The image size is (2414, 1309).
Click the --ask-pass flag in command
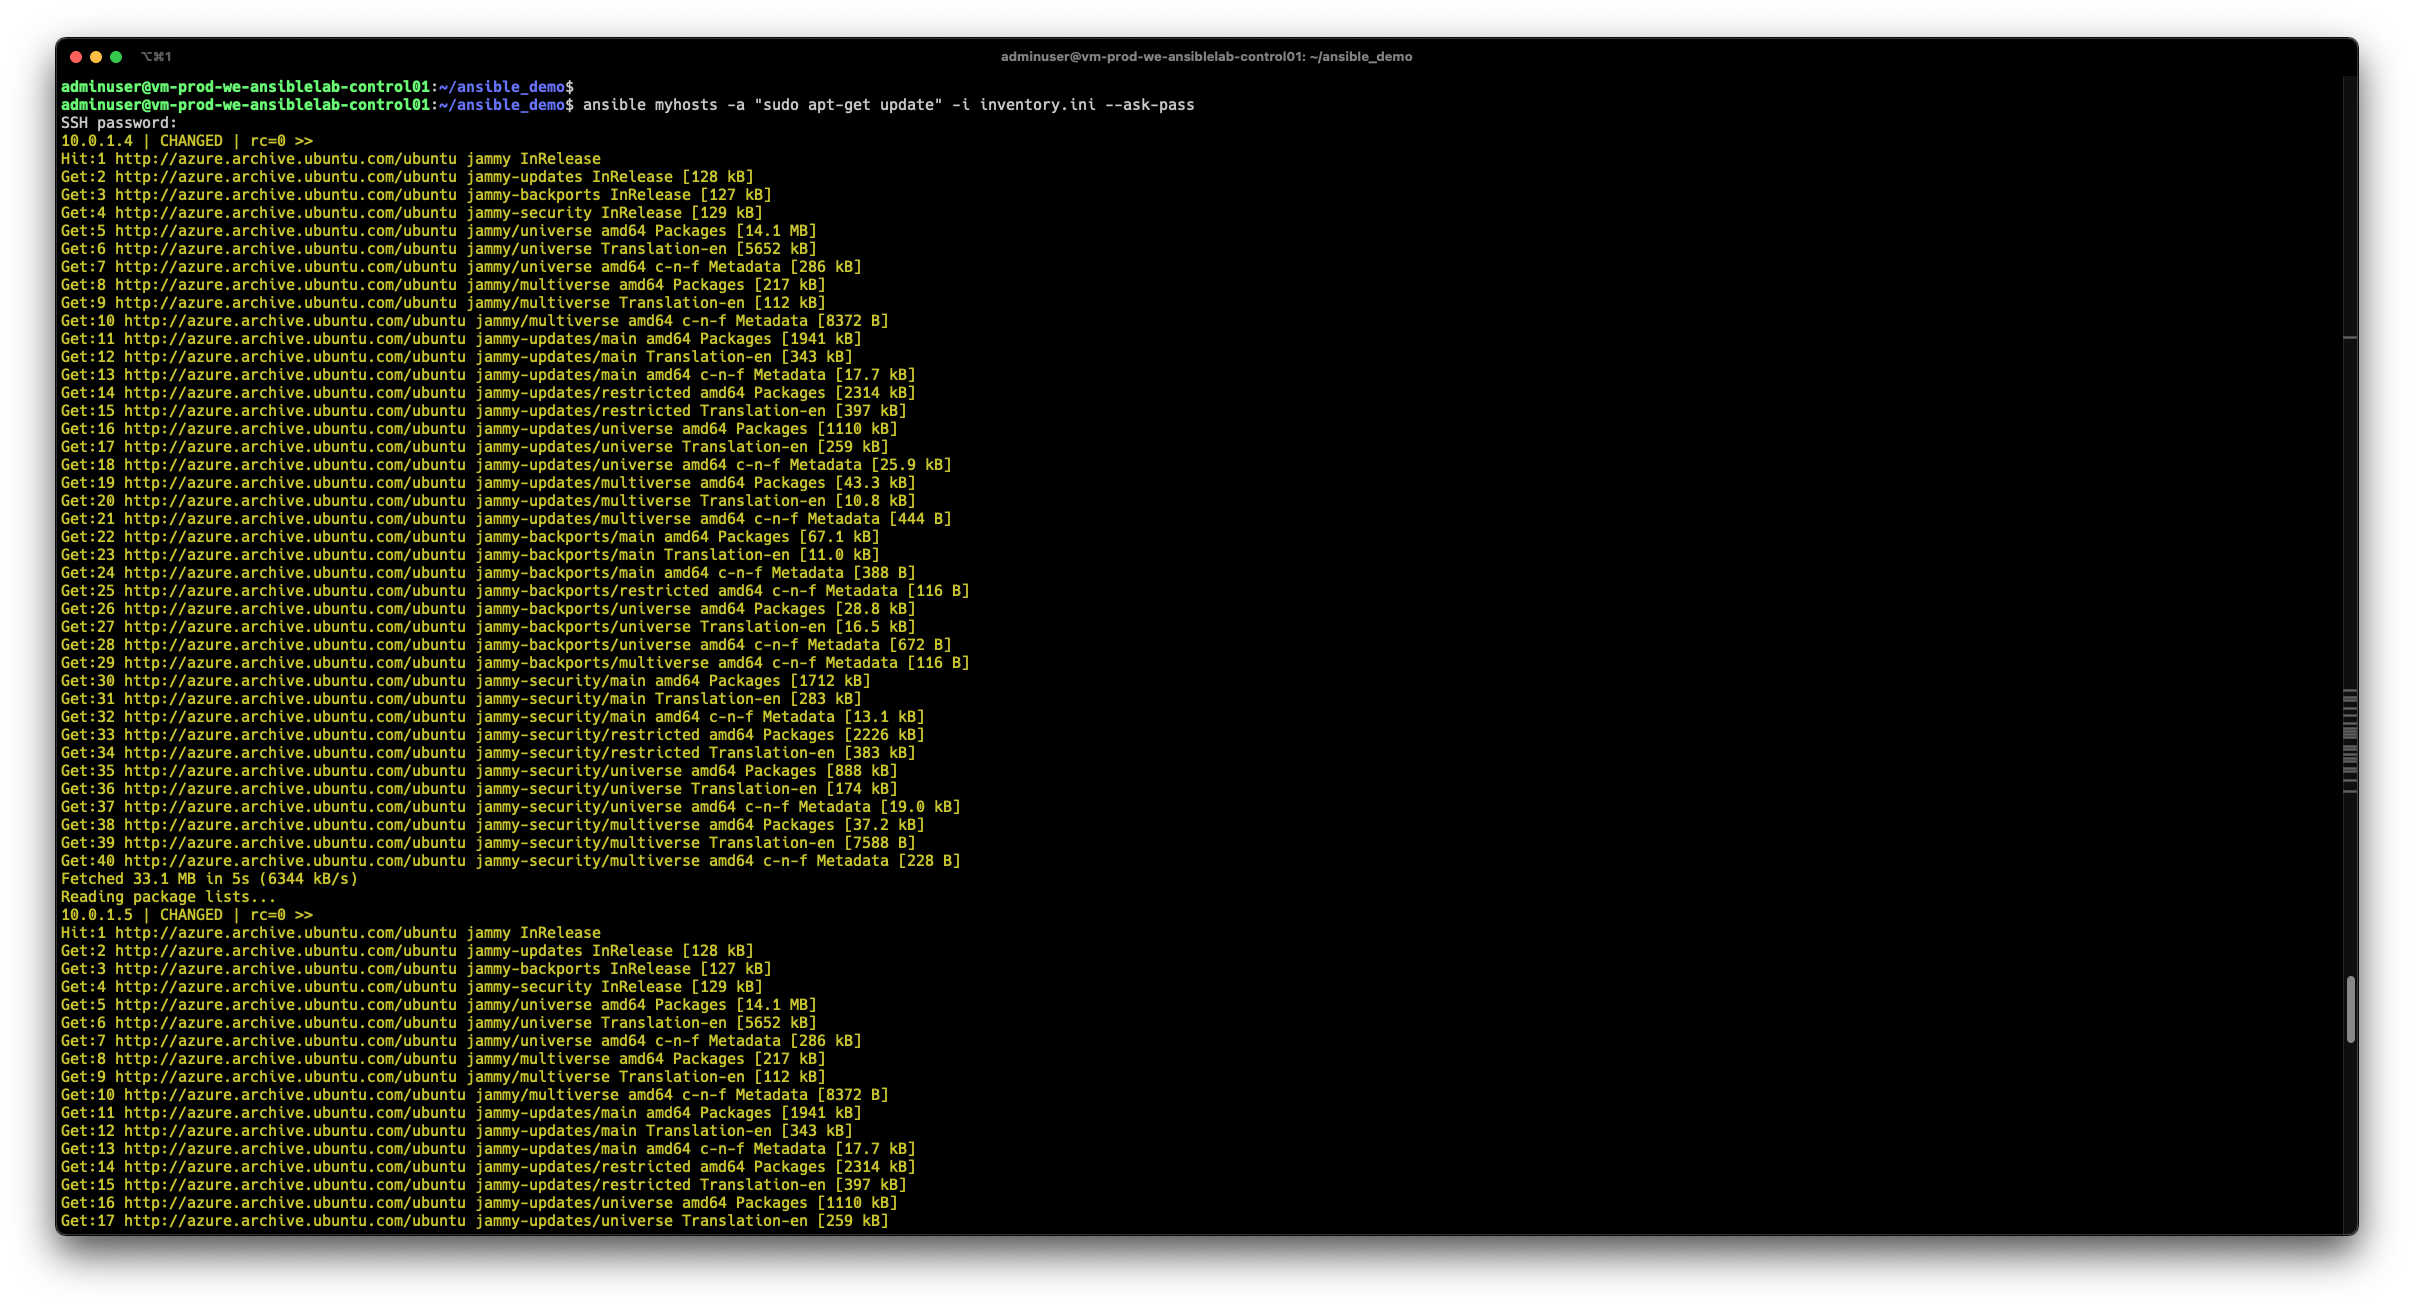click(x=1149, y=105)
